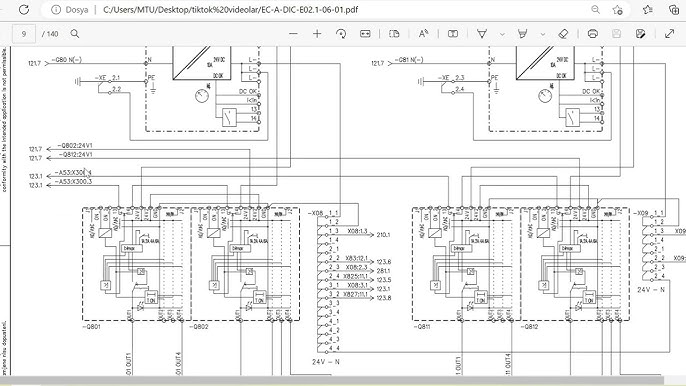Image resolution: width=686 pixels, height=386 pixels.
Task: Zoom in with the plus button
Action: (317, 34)
